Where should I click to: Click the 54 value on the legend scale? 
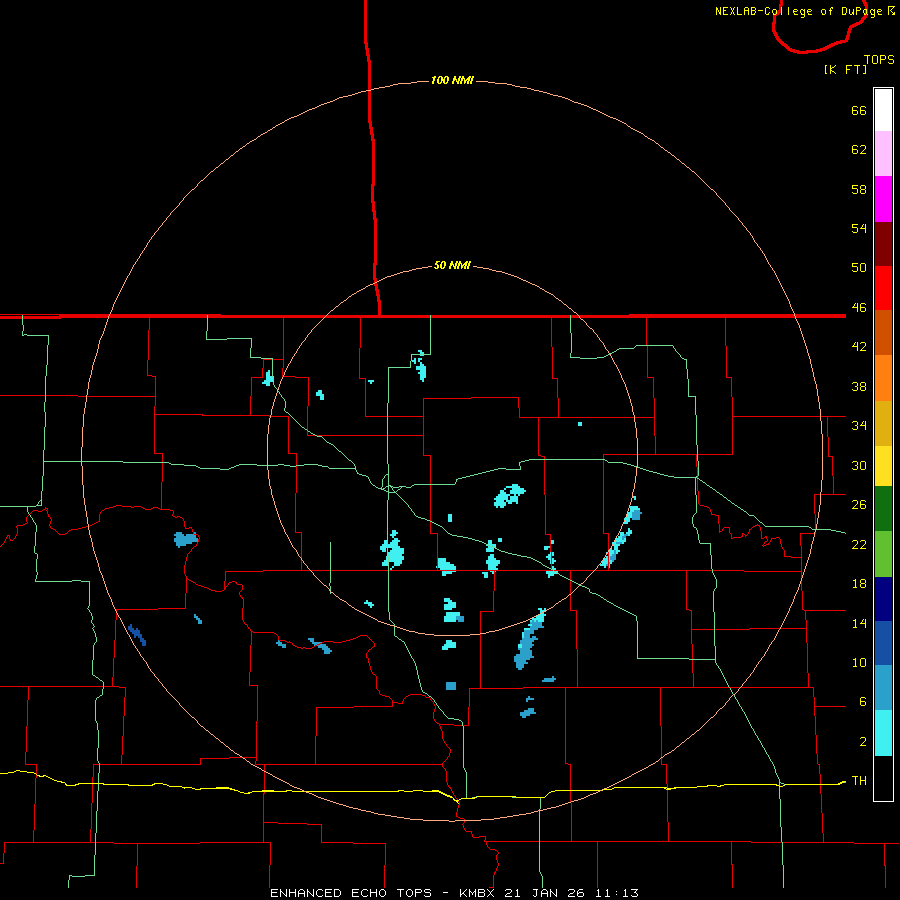pyautogui.click(x=859, y=228)
